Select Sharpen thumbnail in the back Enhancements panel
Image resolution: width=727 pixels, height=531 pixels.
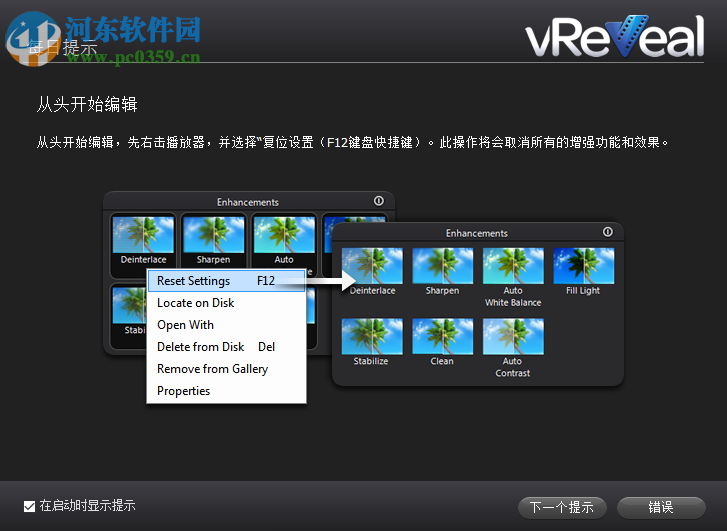(x=214, y=235)
